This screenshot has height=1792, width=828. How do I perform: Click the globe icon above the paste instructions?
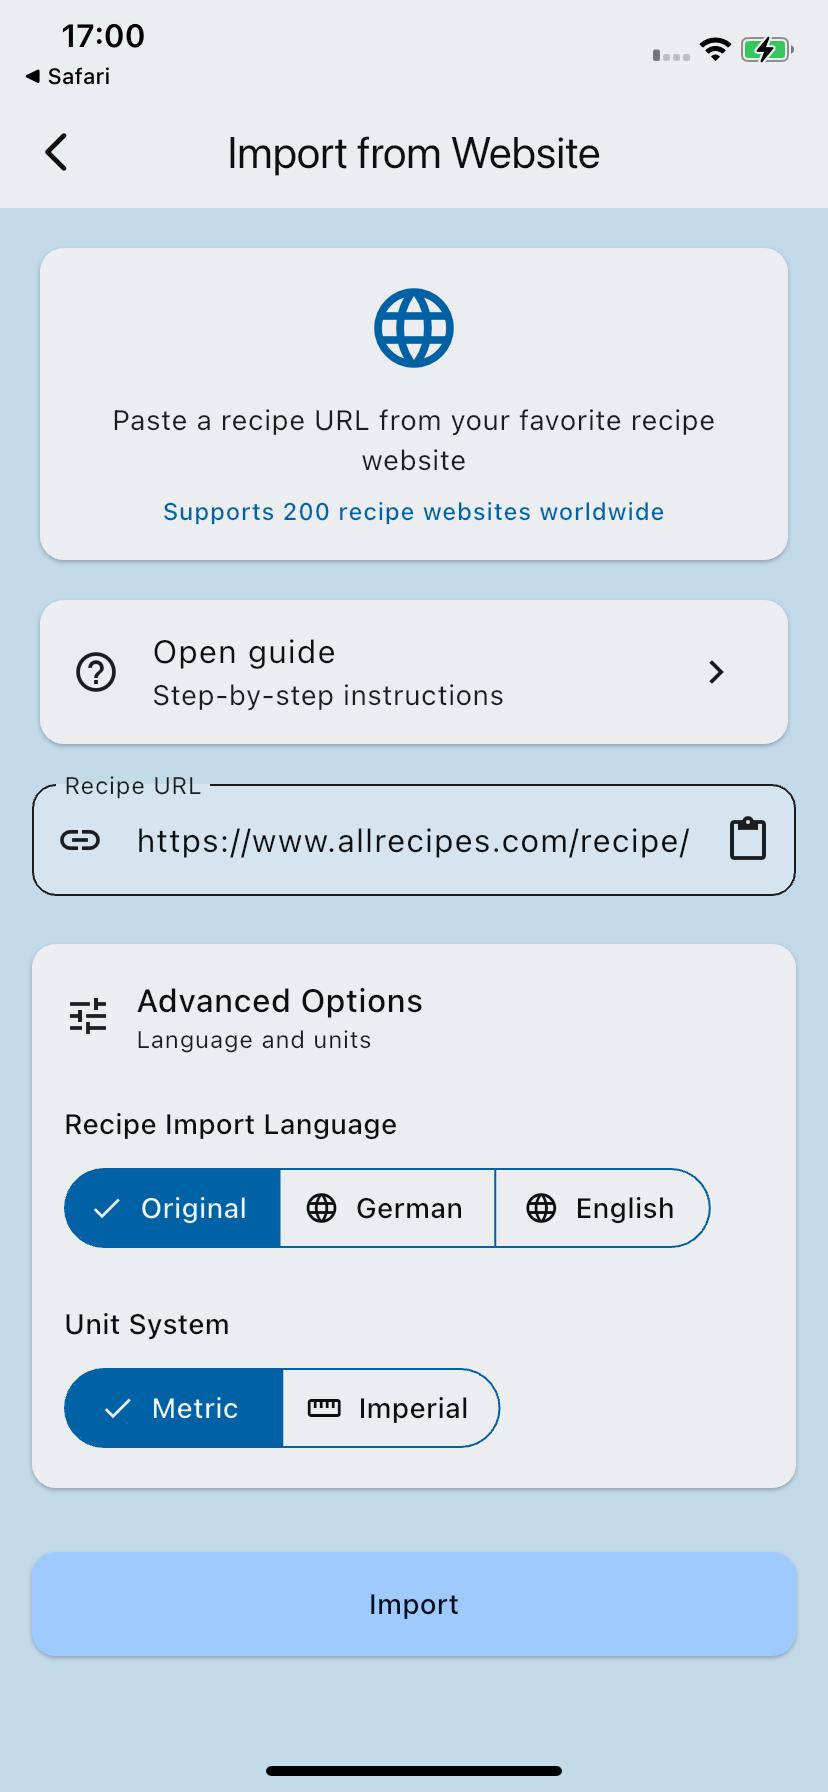click(x=413, y=327)
